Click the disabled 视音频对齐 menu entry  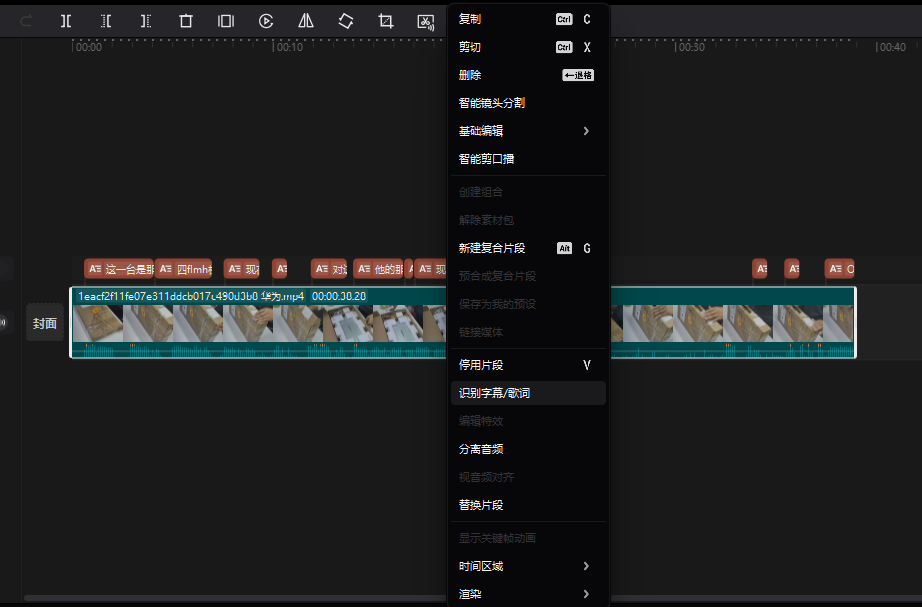pos(528,477)
